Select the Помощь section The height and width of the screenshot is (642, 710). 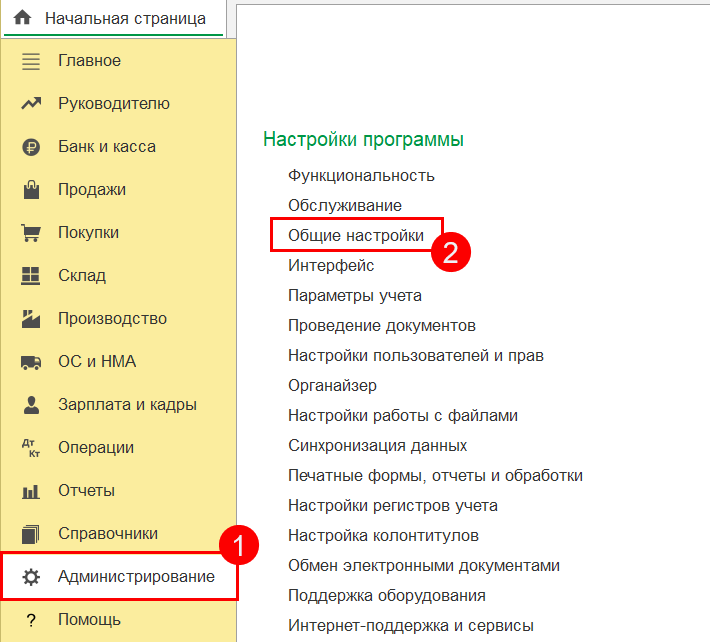(89, 620)
